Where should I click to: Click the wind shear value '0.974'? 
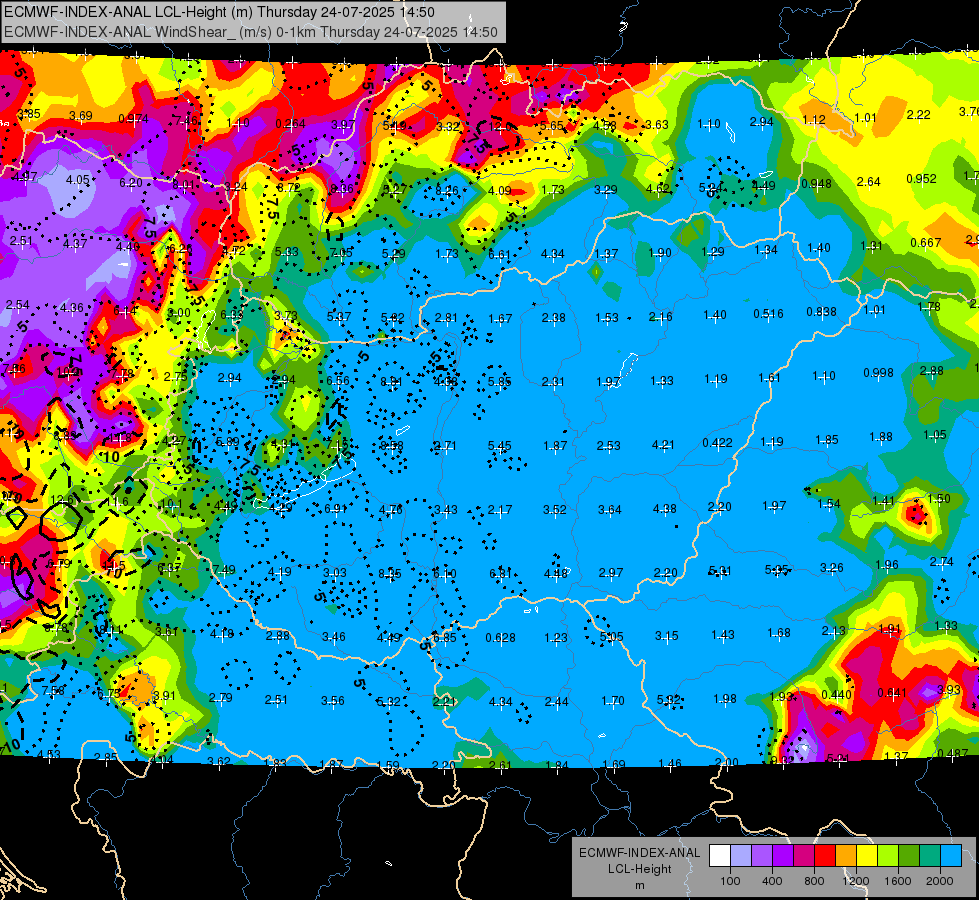point(133,119)
